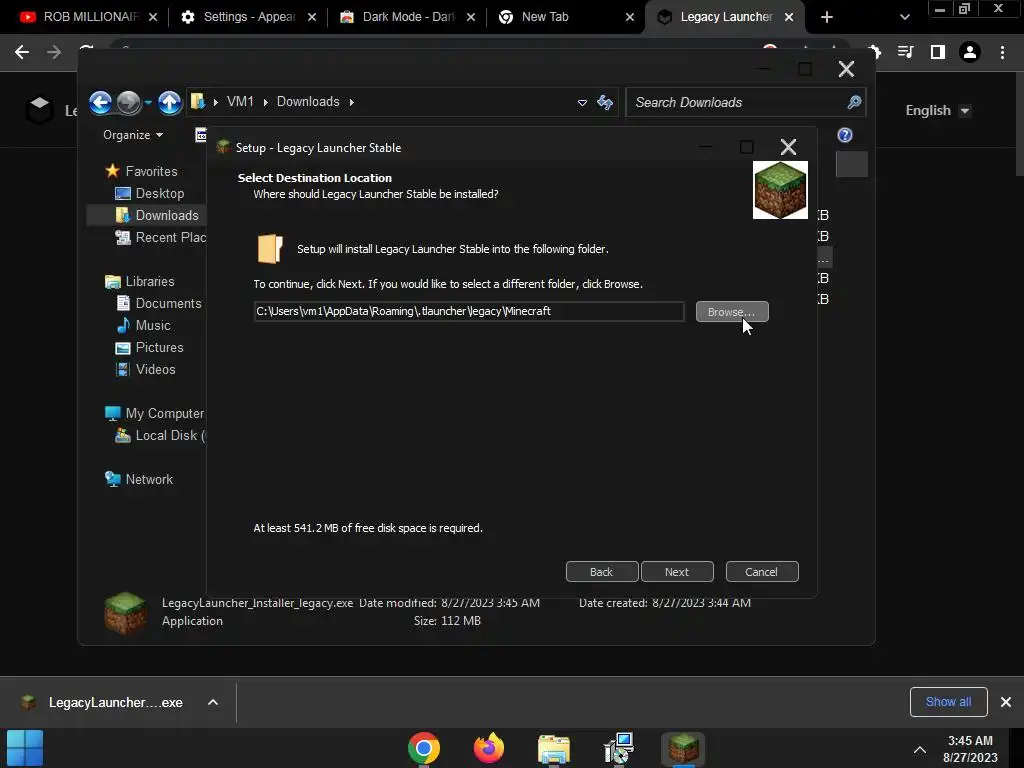Open the English language dropdown

coord(938,110)
